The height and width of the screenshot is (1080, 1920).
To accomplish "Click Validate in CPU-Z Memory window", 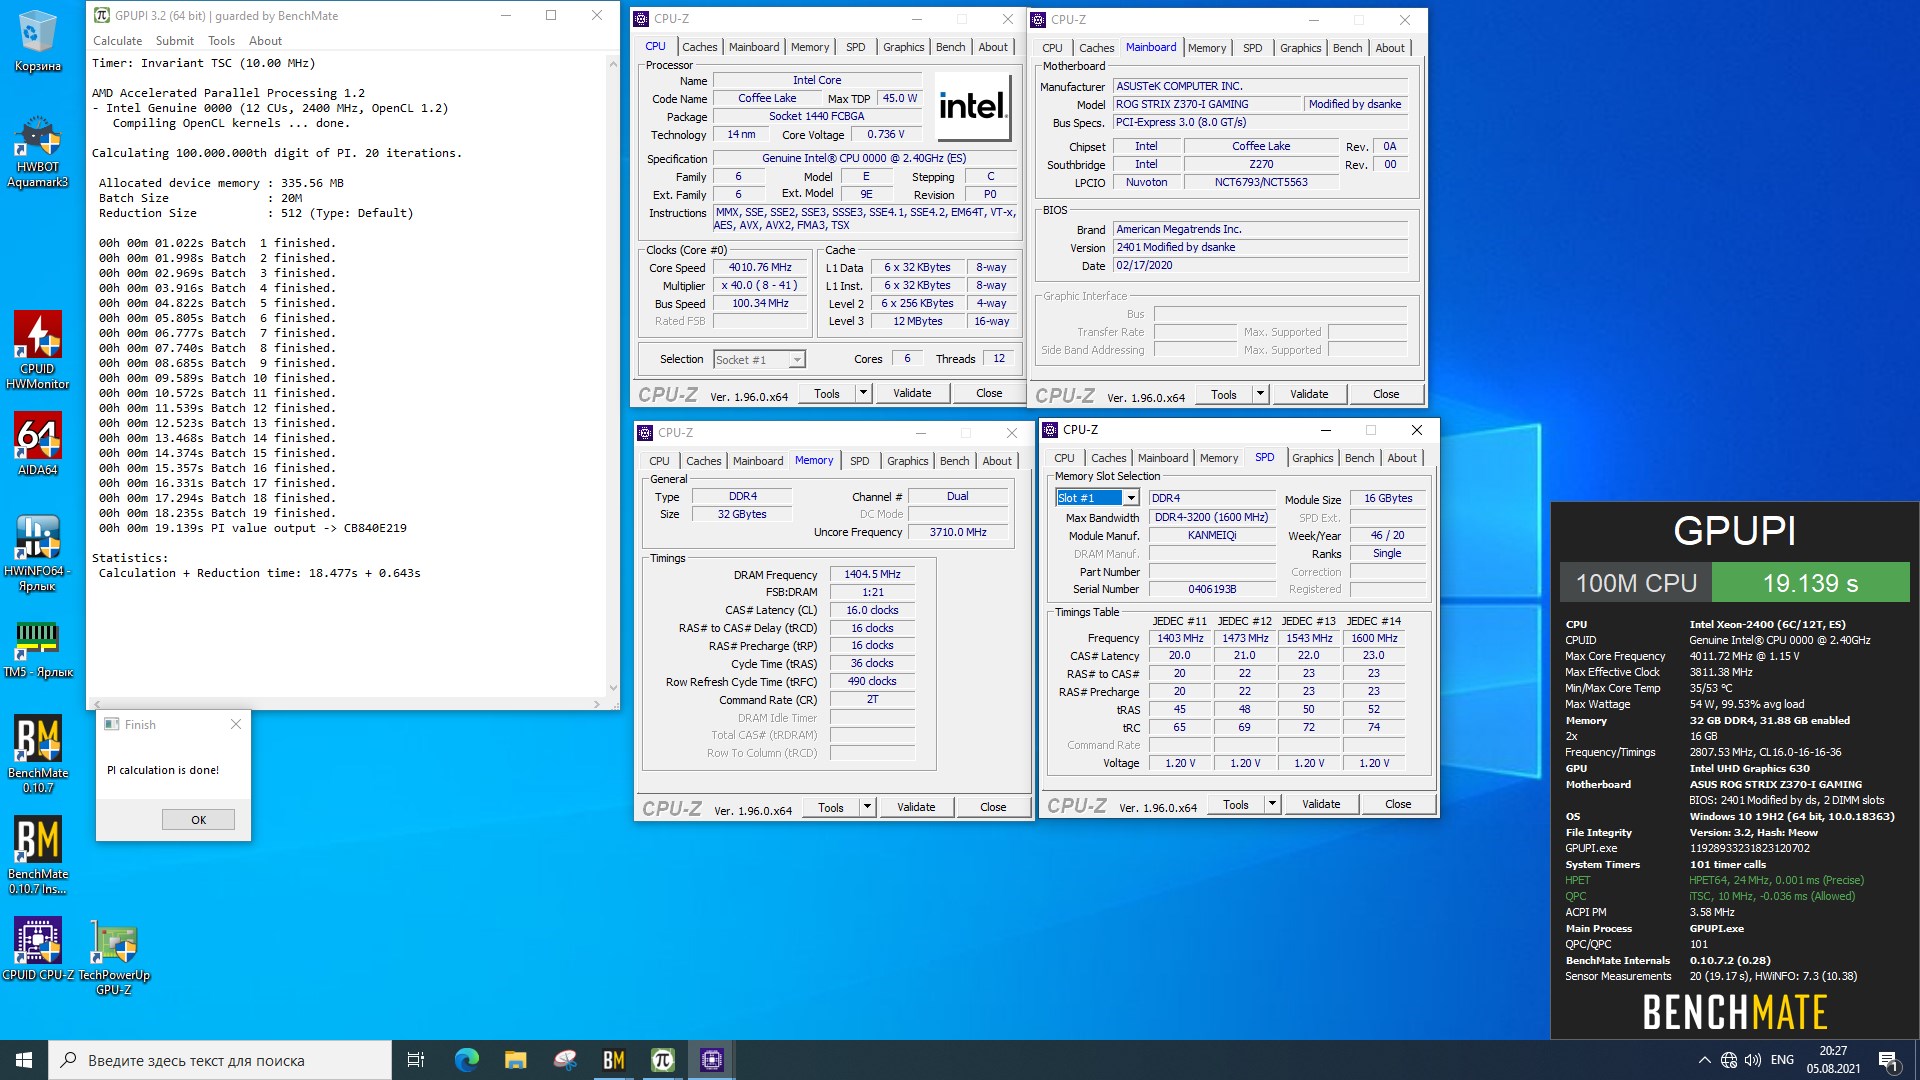I will tap(916, 808).
